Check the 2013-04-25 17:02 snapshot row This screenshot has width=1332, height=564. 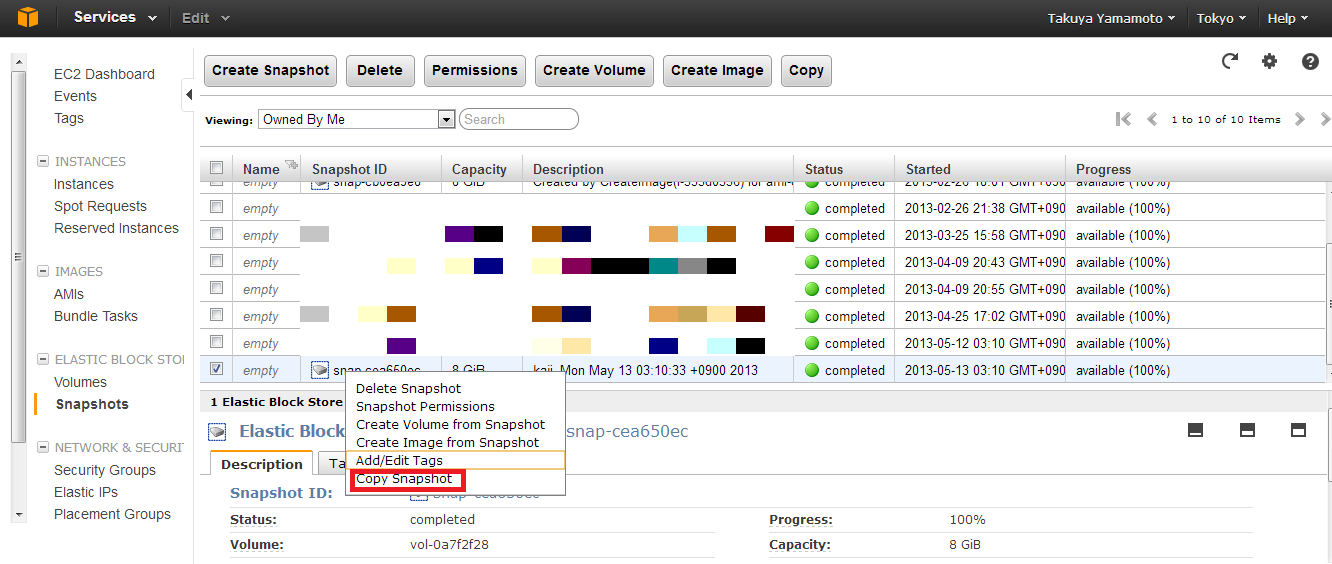(216, 315)
